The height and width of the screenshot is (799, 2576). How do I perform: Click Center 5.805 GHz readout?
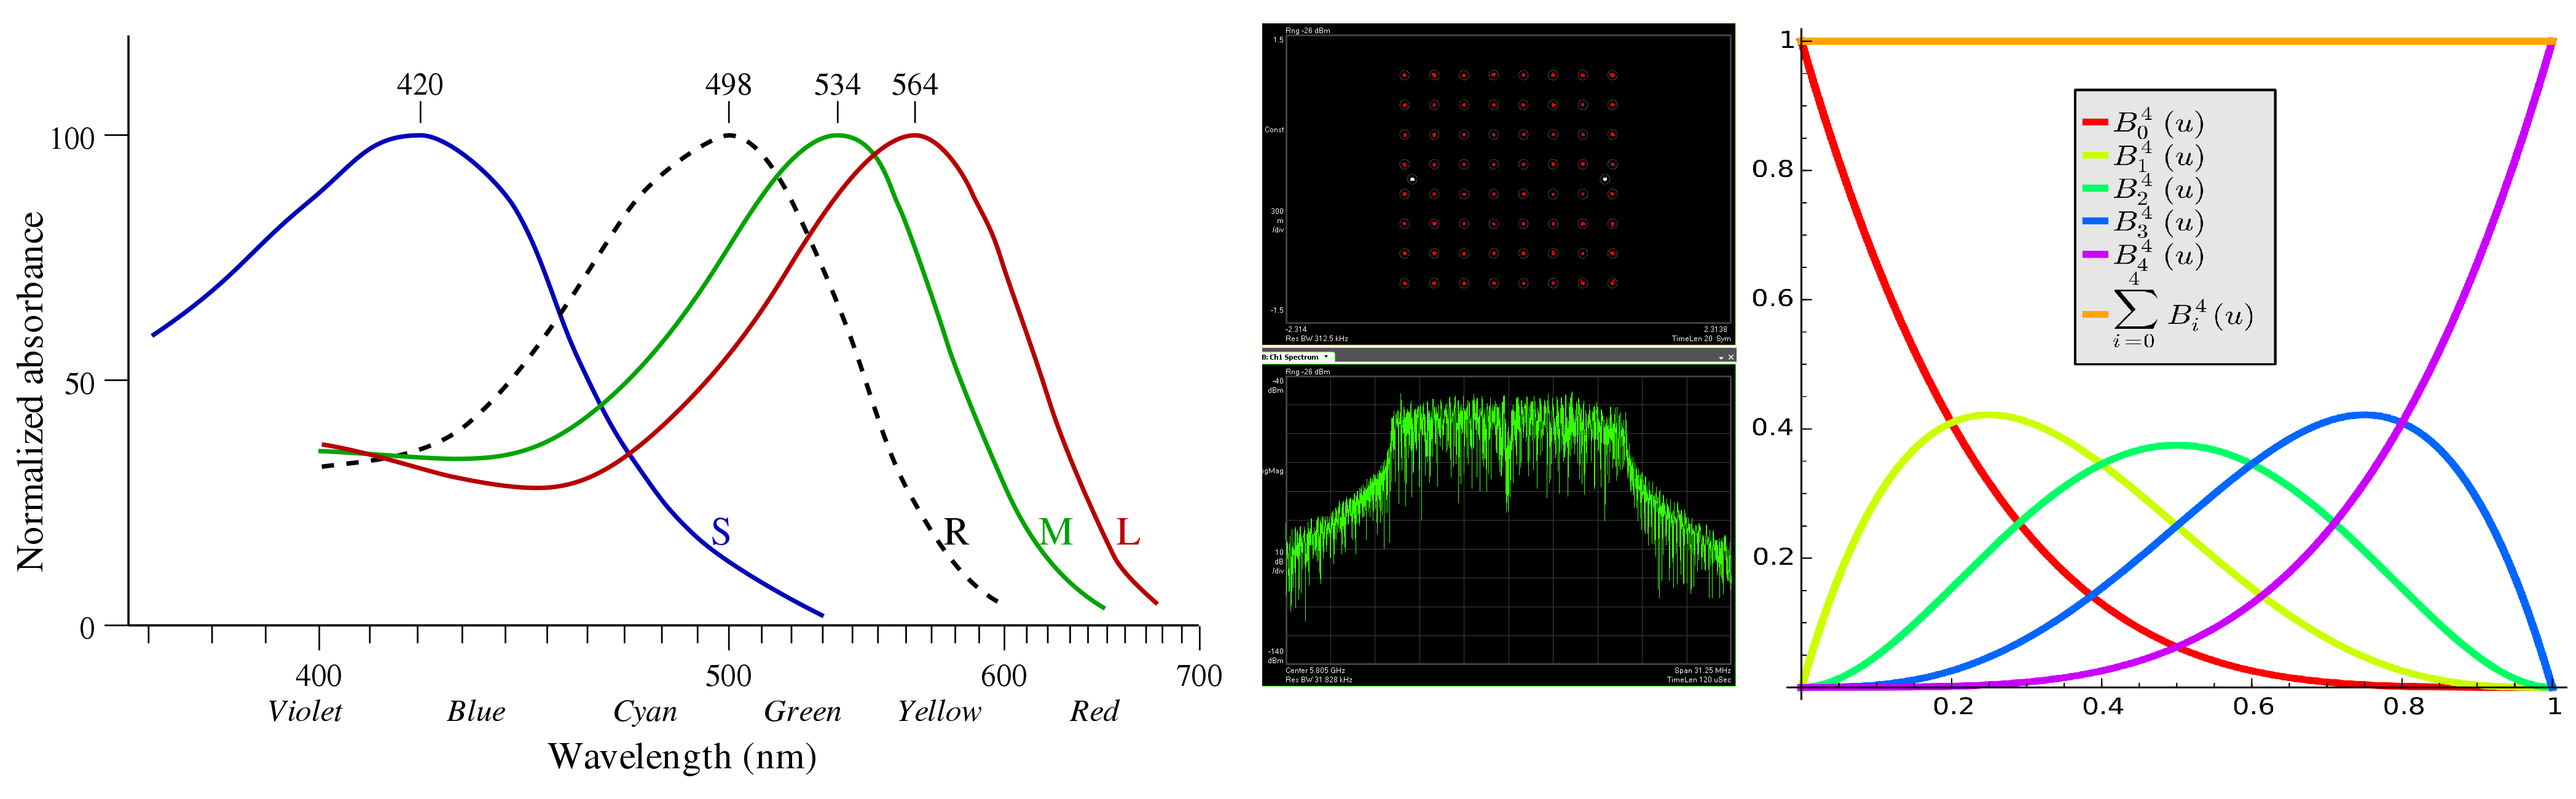[x=1315, y=671]
